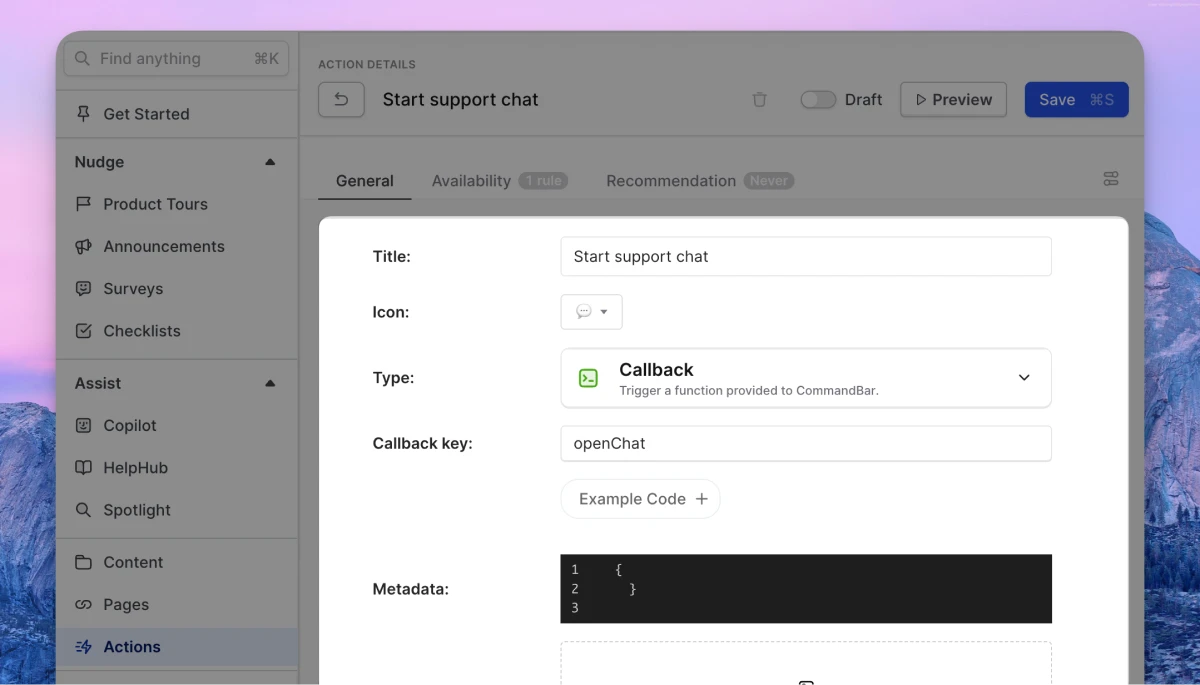Click the Pages link icon
This screenshot has width=1200, height=685.
84,604
